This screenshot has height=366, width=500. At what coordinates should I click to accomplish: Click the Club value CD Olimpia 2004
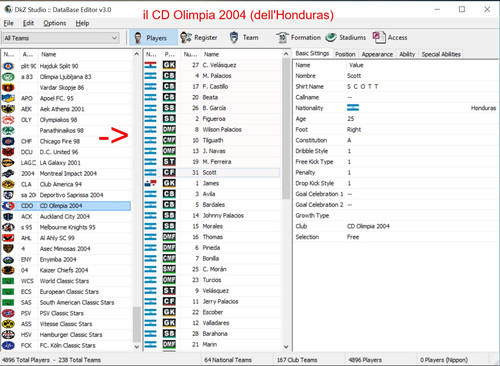368,226
